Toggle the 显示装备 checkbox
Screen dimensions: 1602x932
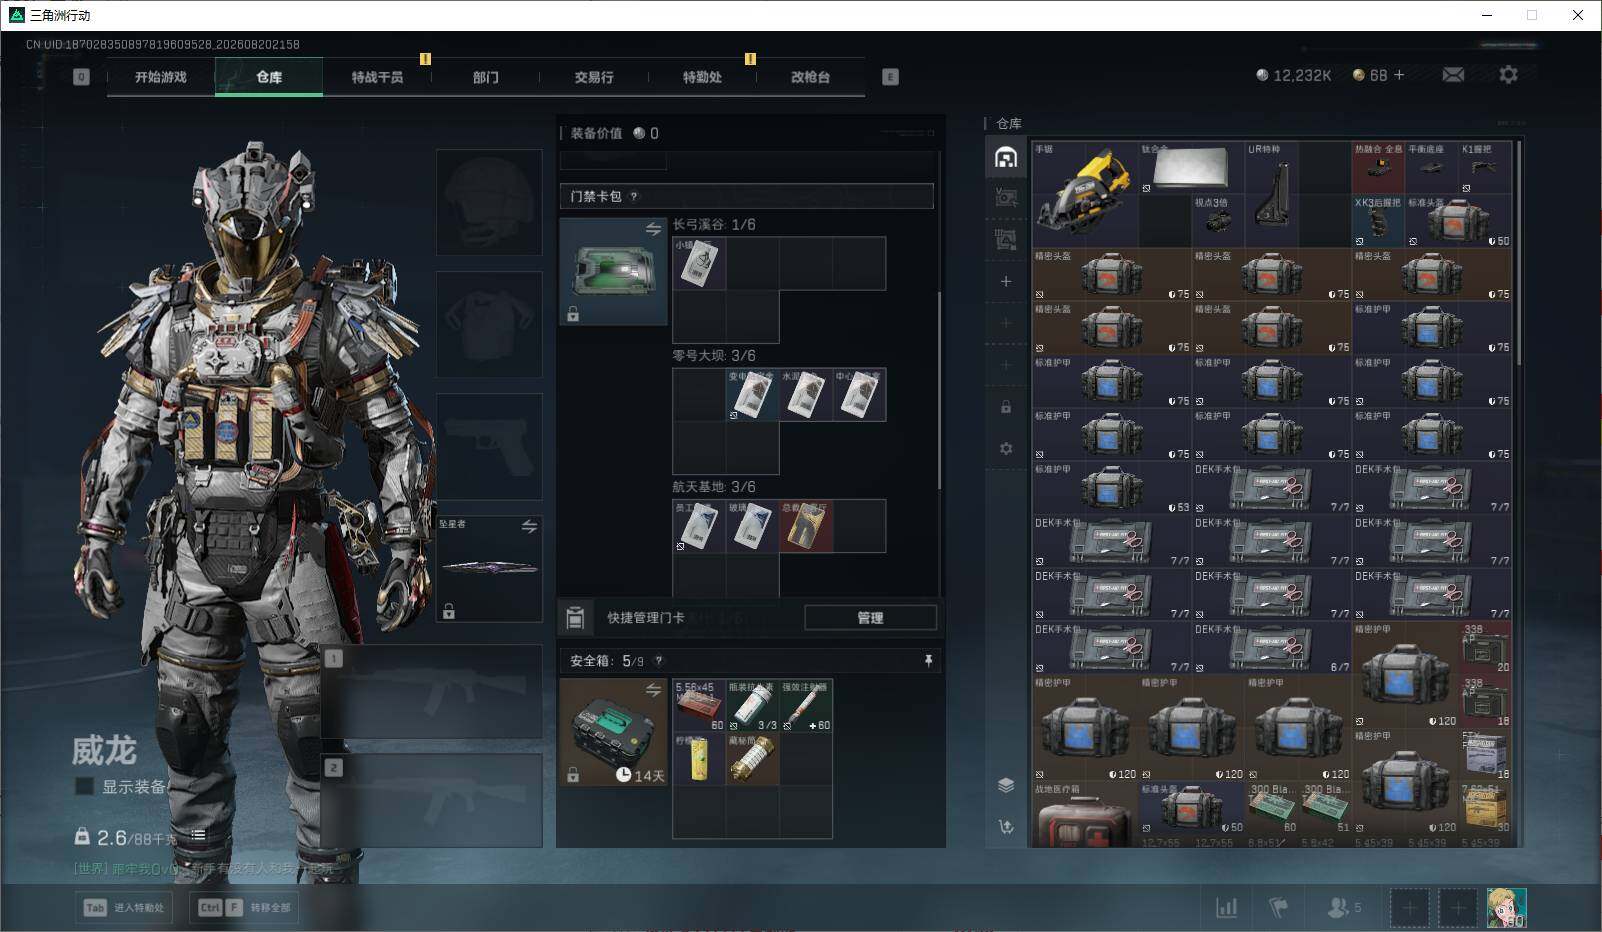point(85,787)
